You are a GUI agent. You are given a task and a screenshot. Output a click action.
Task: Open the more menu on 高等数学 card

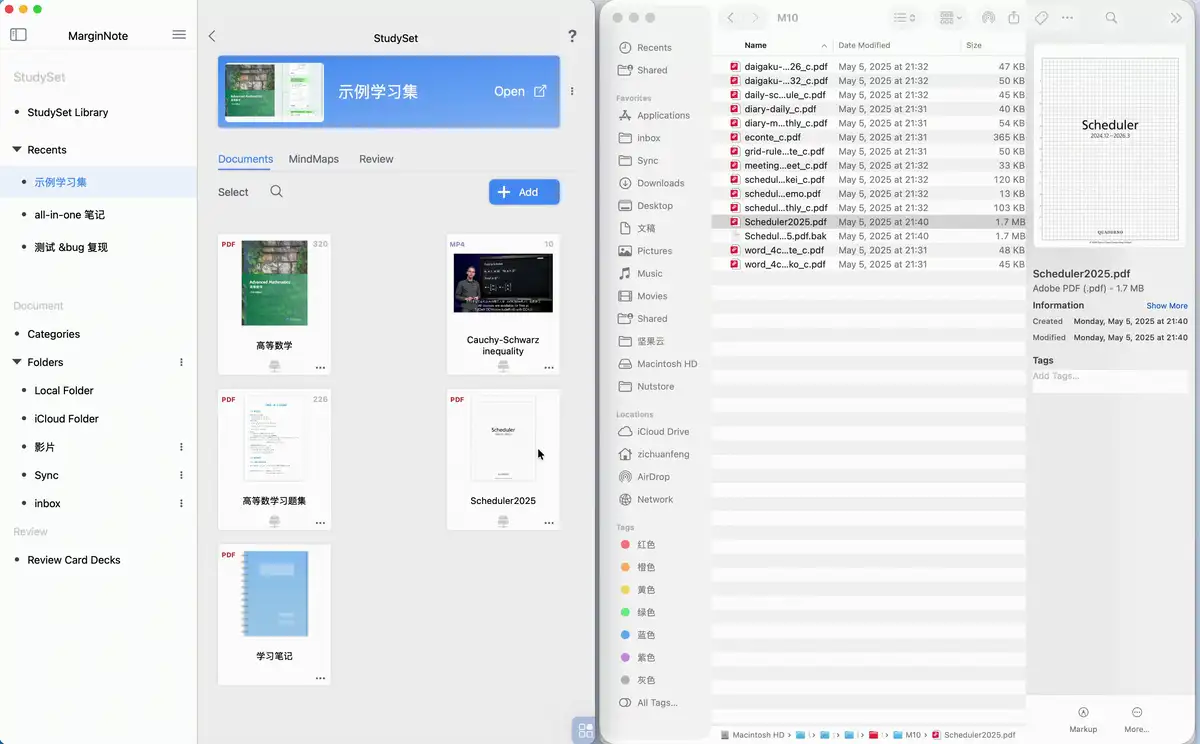coord(320,368)
